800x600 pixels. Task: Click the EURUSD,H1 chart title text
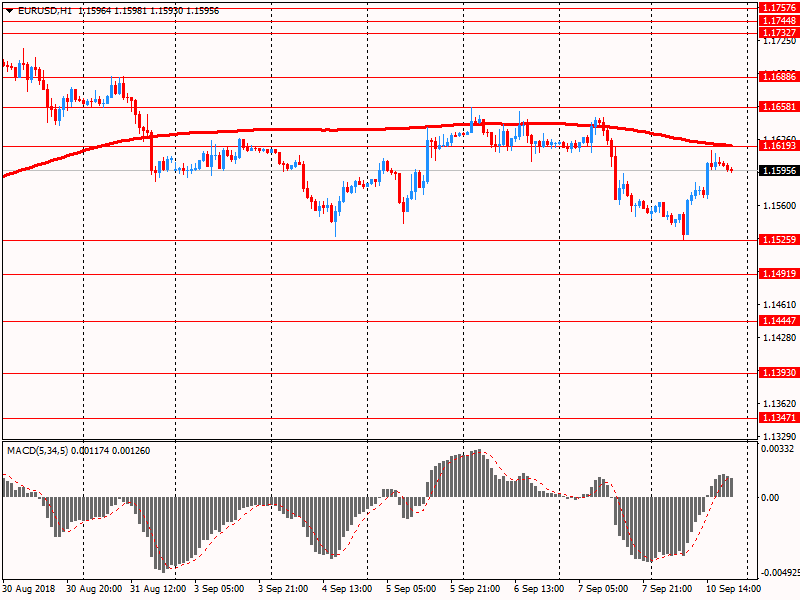click(x=45, y=10)
